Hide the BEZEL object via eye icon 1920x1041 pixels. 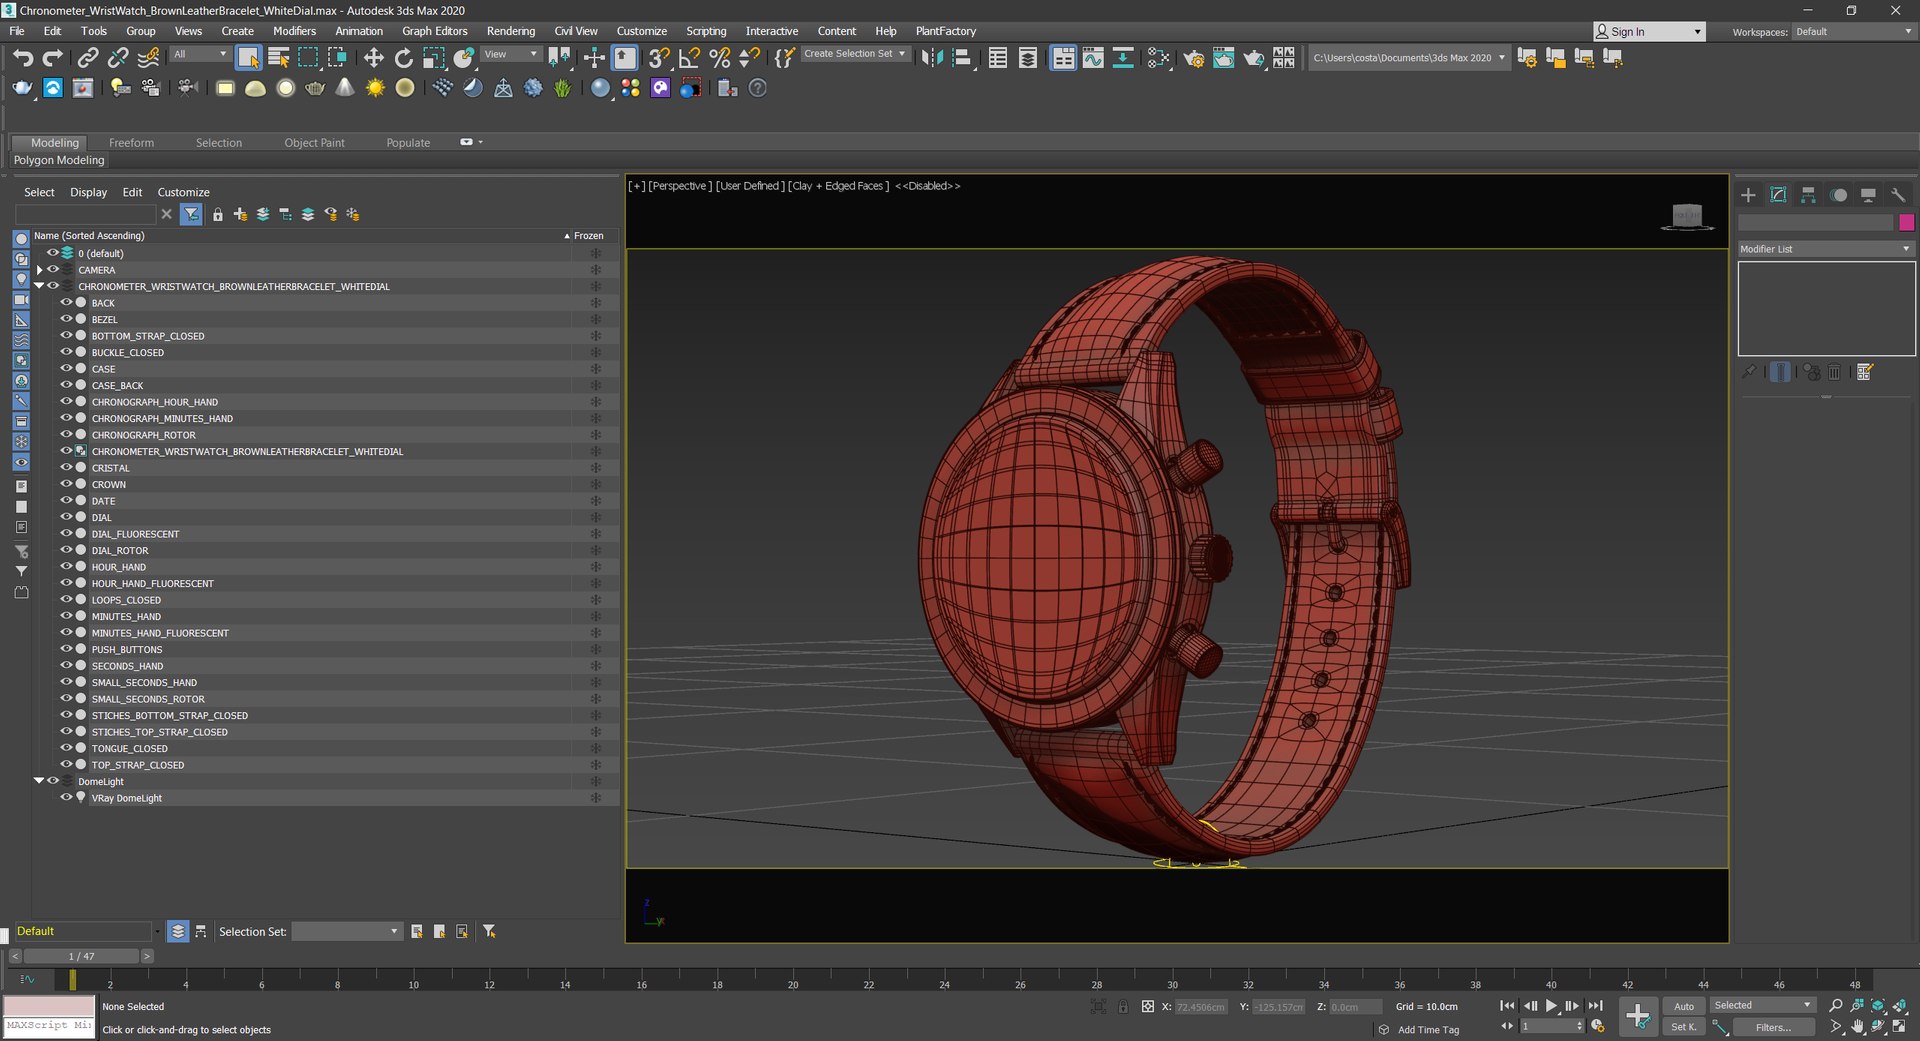tap(66, 319)
